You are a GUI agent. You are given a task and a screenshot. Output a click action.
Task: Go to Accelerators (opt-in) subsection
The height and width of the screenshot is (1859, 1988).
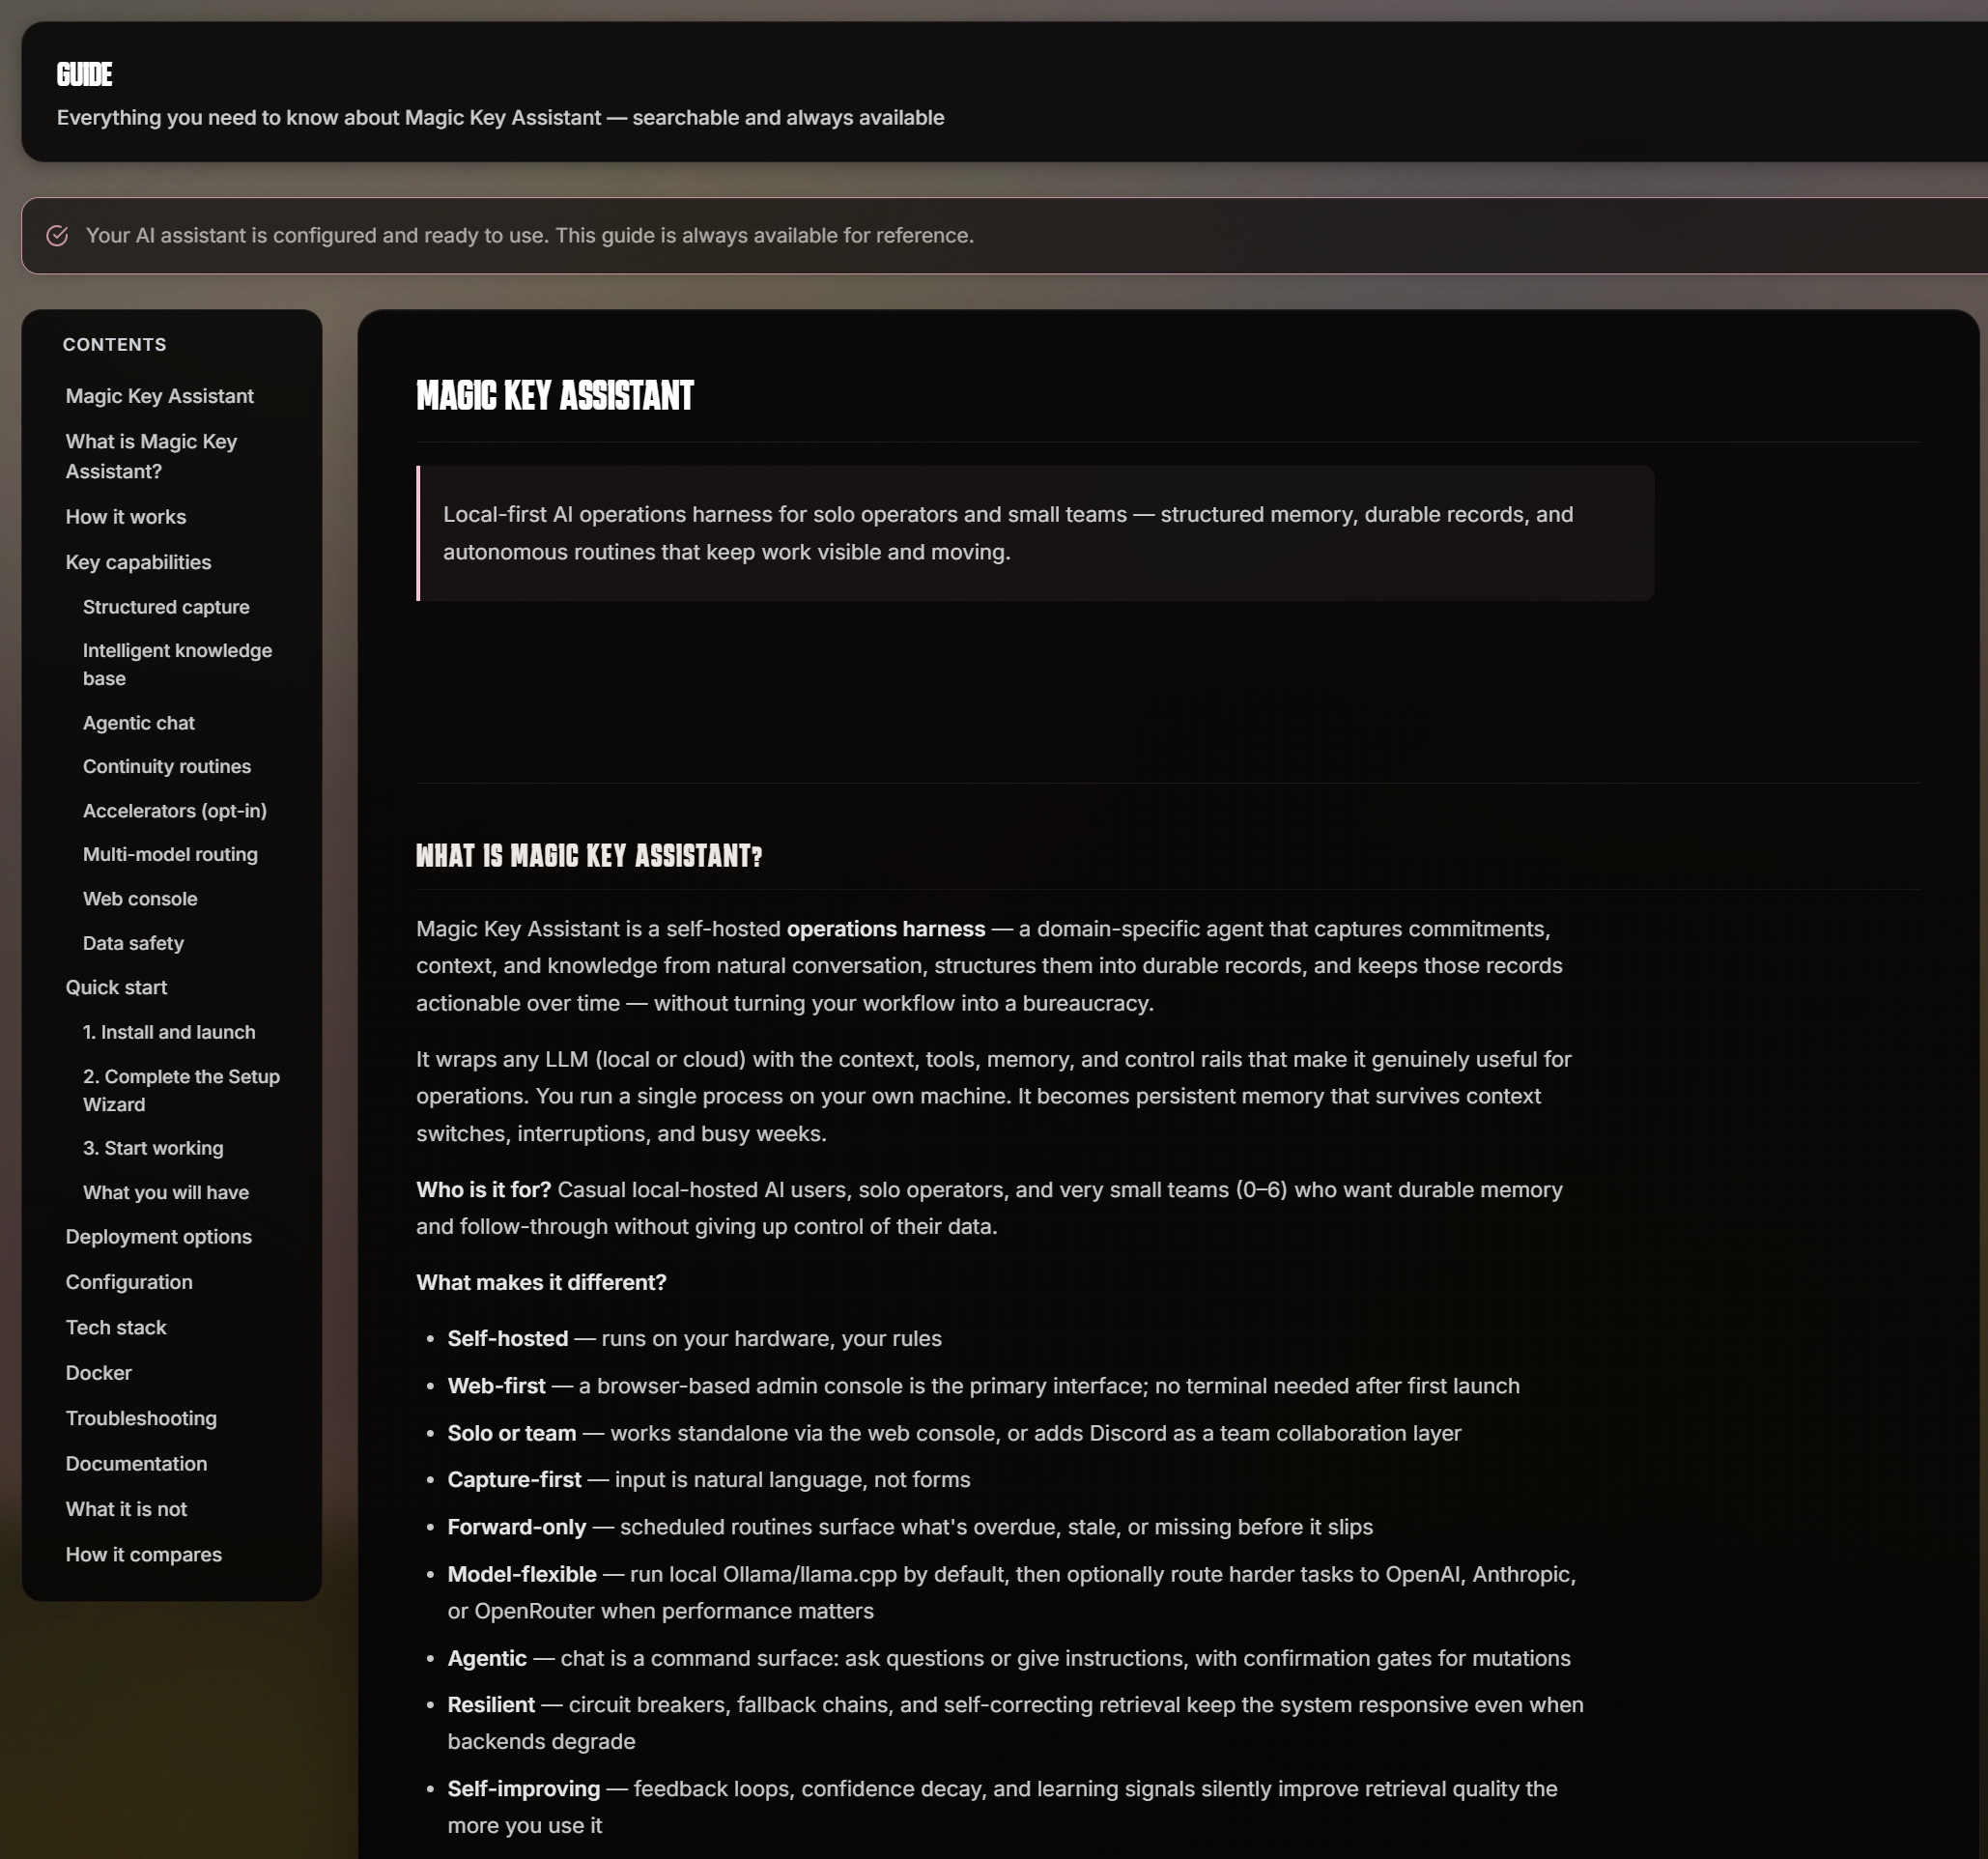click(x=175, y=811)
